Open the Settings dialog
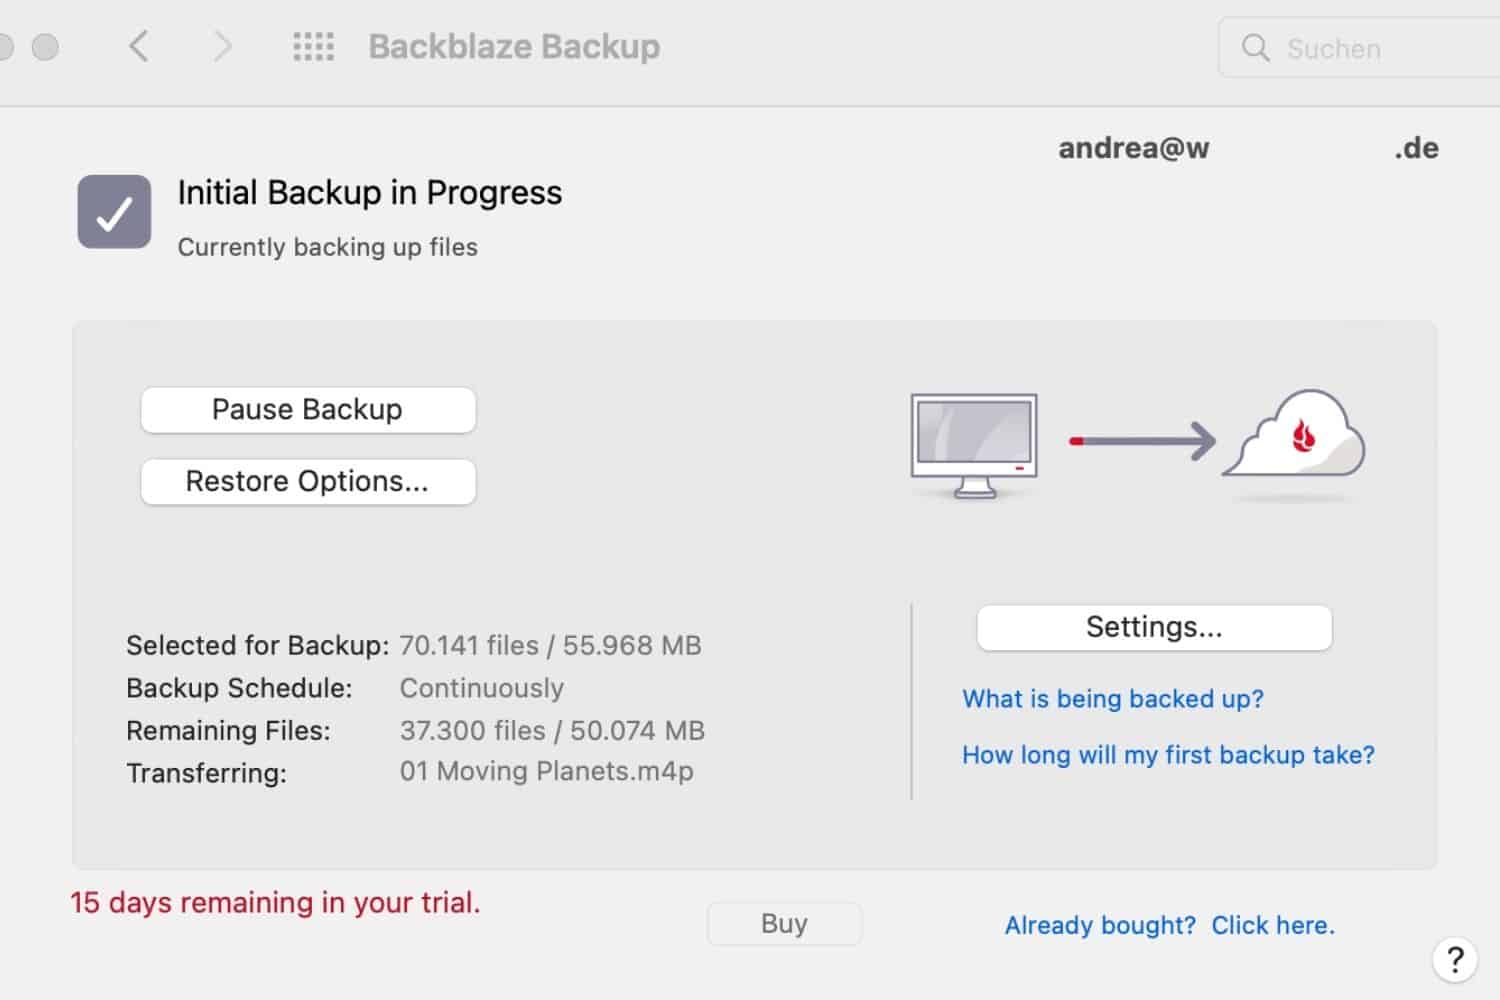 tap(1154, 627)
